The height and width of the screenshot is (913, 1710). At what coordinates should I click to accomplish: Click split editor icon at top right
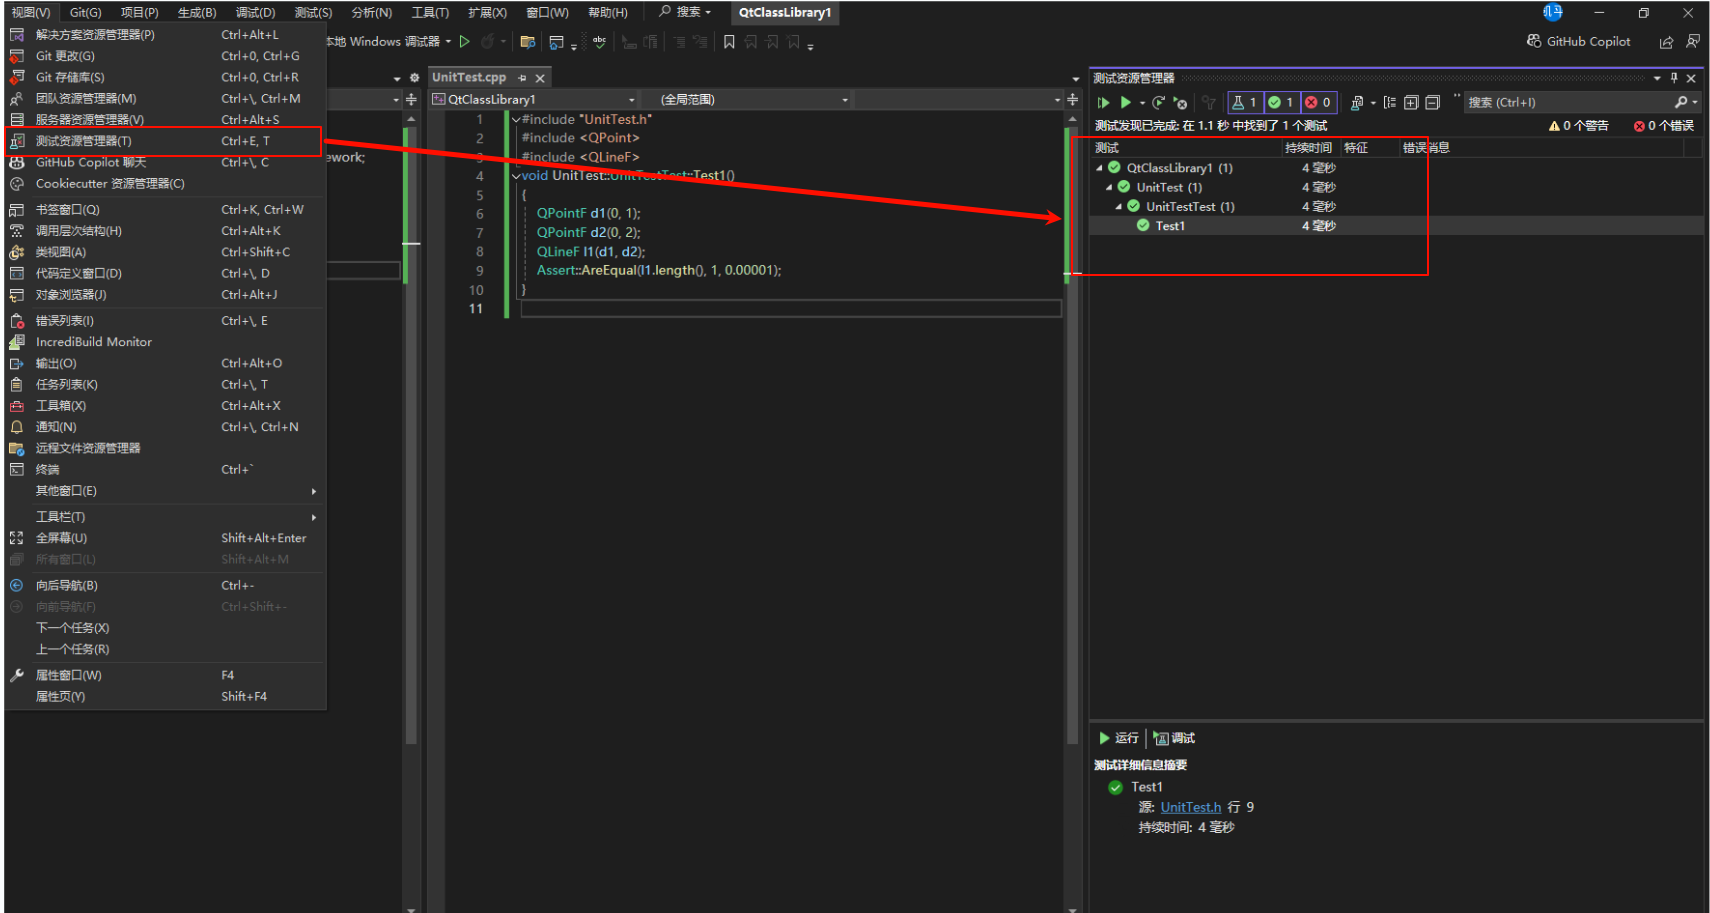tap(1073, 99)
